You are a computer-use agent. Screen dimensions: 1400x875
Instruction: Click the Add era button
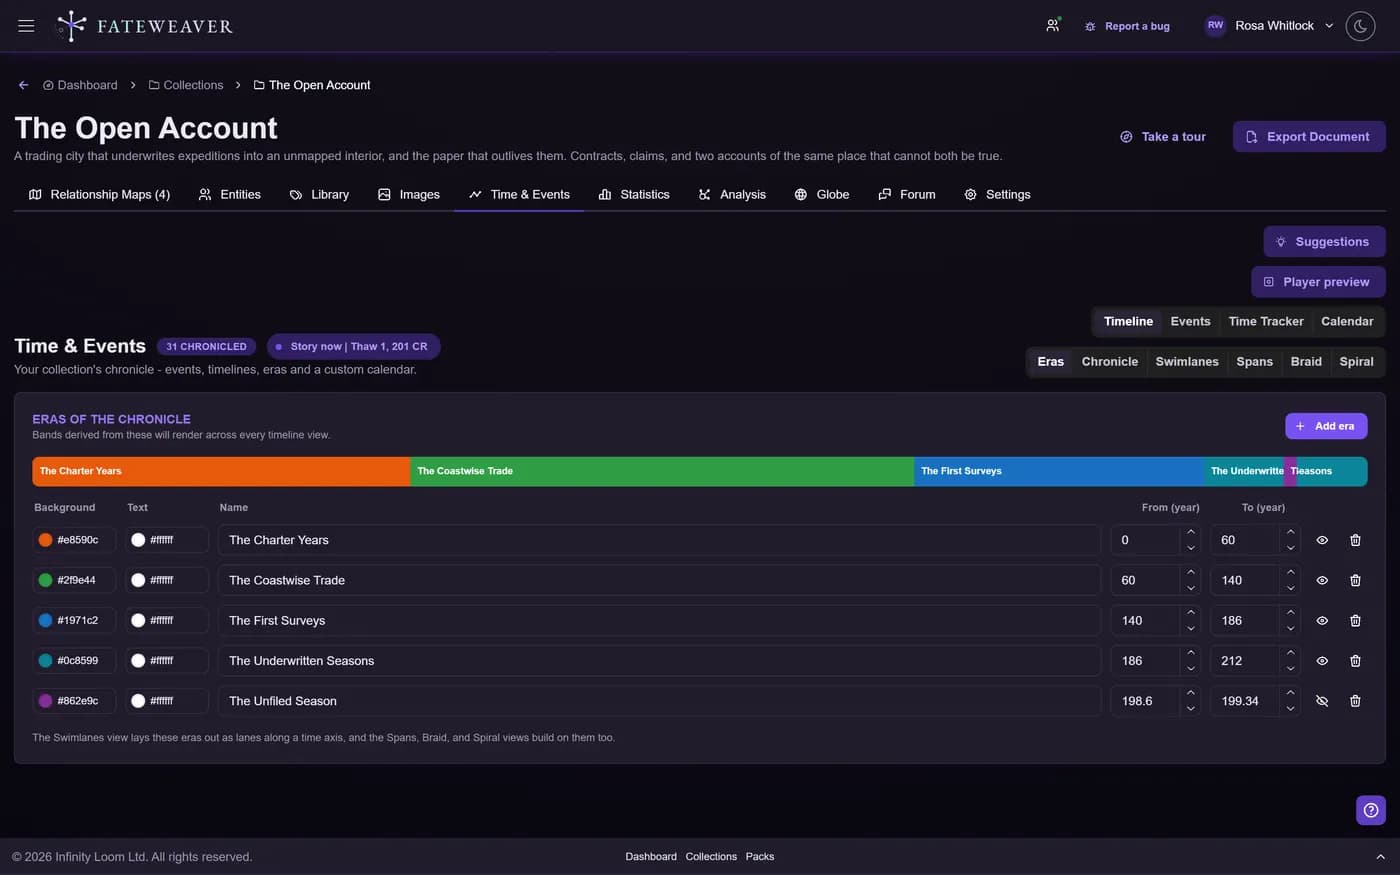click(x=1326, y=426)
